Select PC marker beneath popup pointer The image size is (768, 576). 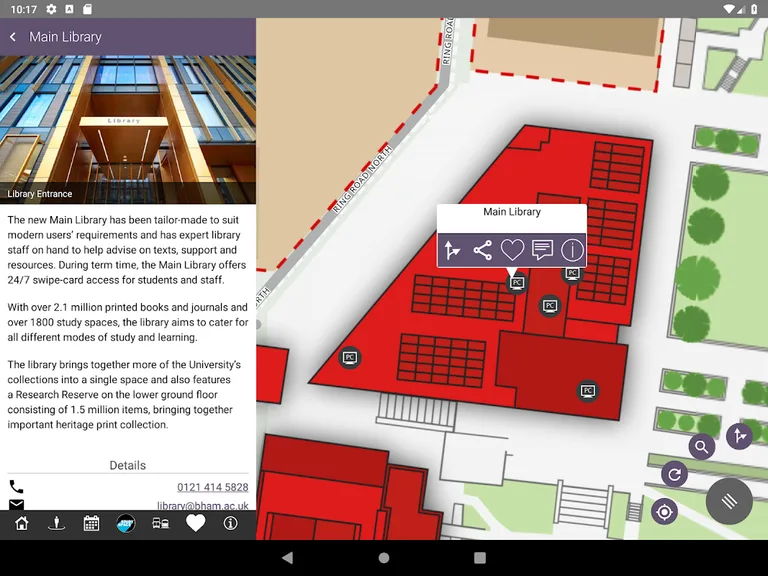click(x=517, y=283)
